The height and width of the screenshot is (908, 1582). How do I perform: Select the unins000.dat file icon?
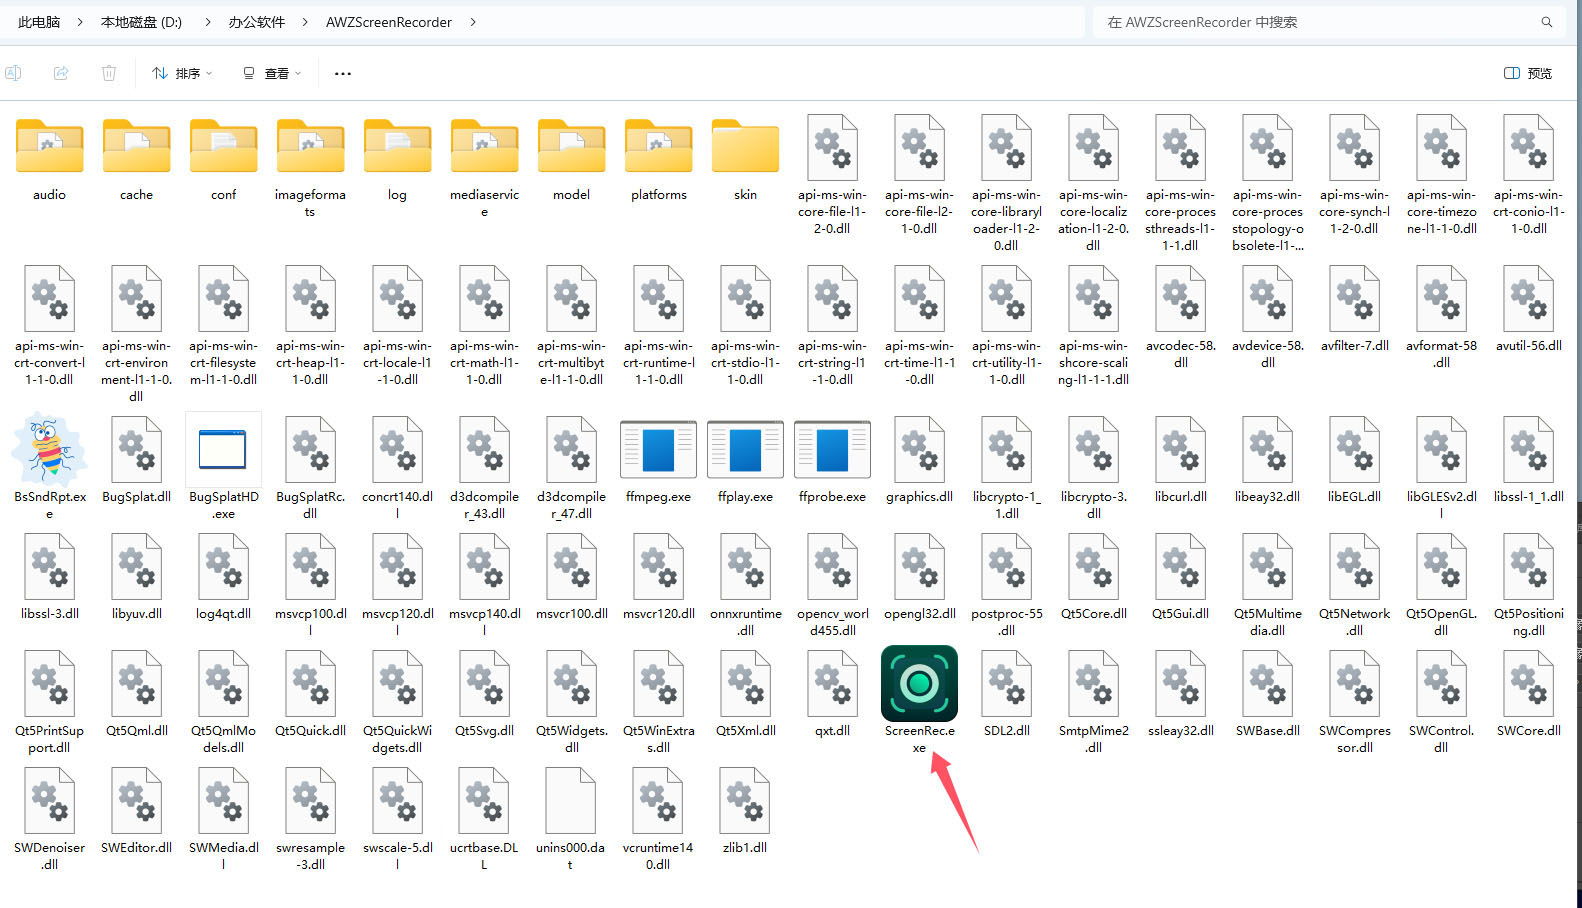pos(571,800)
